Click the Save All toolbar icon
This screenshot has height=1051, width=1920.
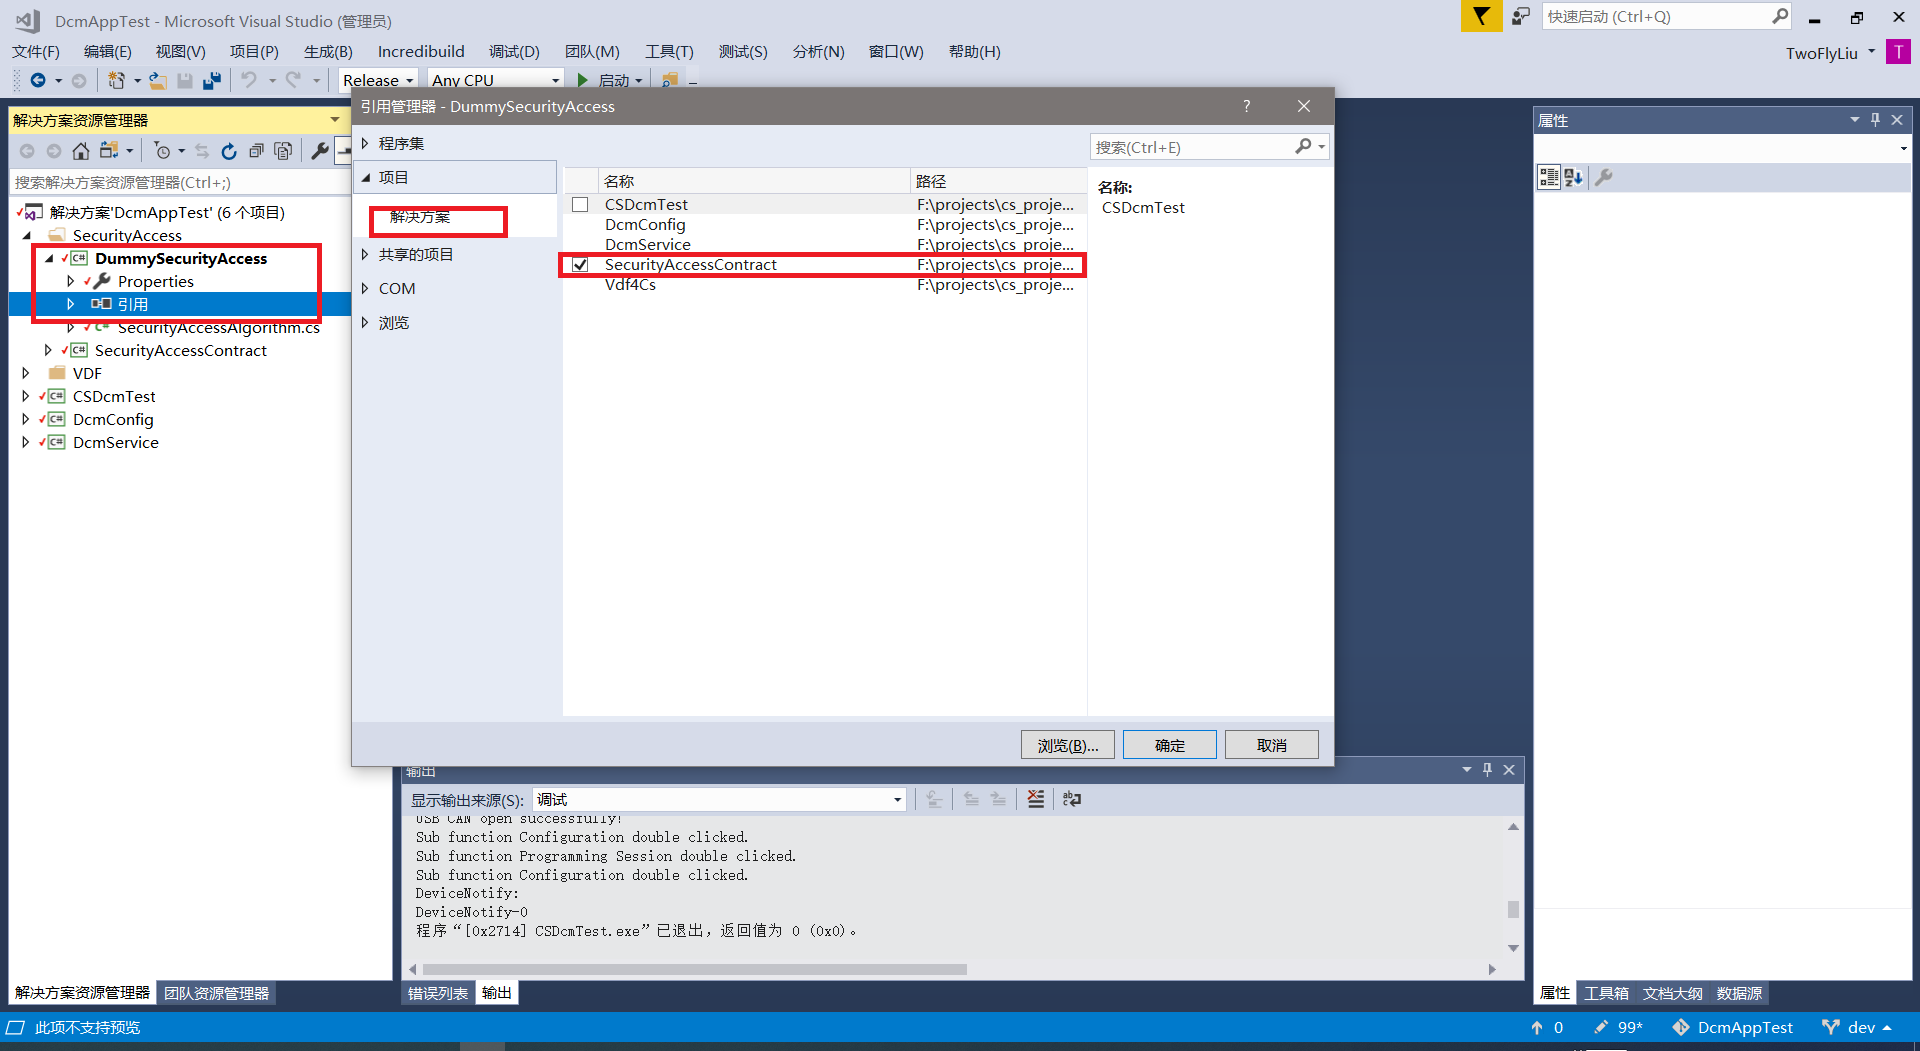point(211,80)
